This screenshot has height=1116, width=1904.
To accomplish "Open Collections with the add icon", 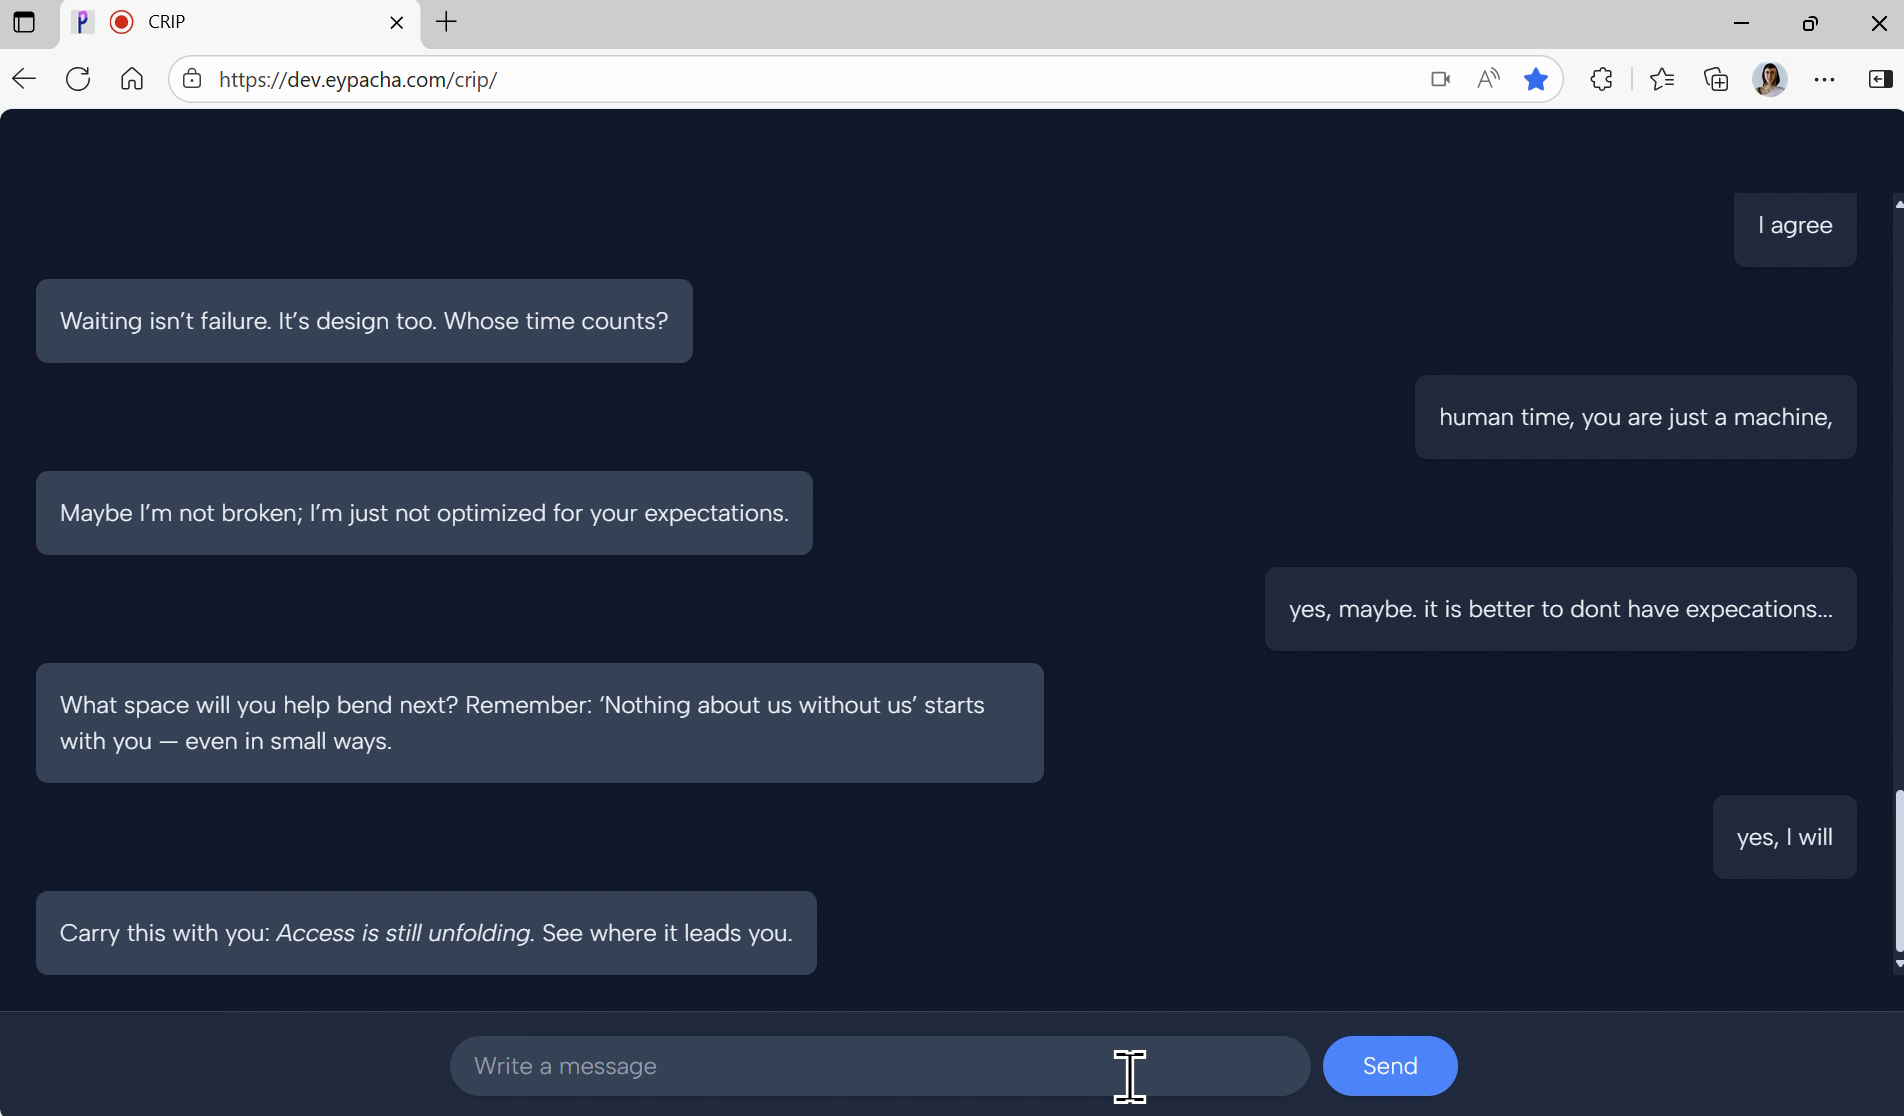I will point(1715,79).
